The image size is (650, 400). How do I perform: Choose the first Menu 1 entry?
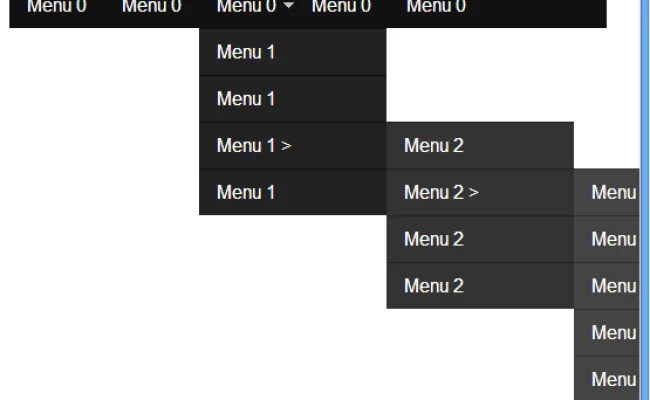[293, 52]
